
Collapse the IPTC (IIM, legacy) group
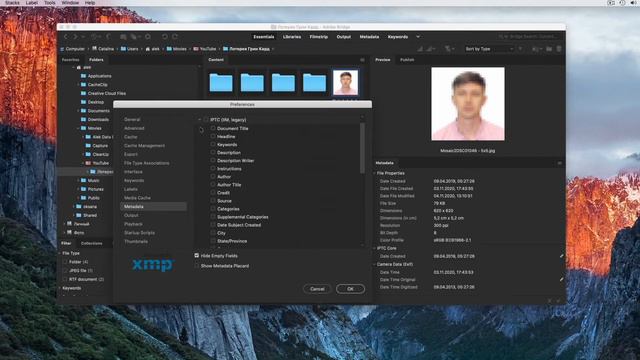[x=200, y=120]
